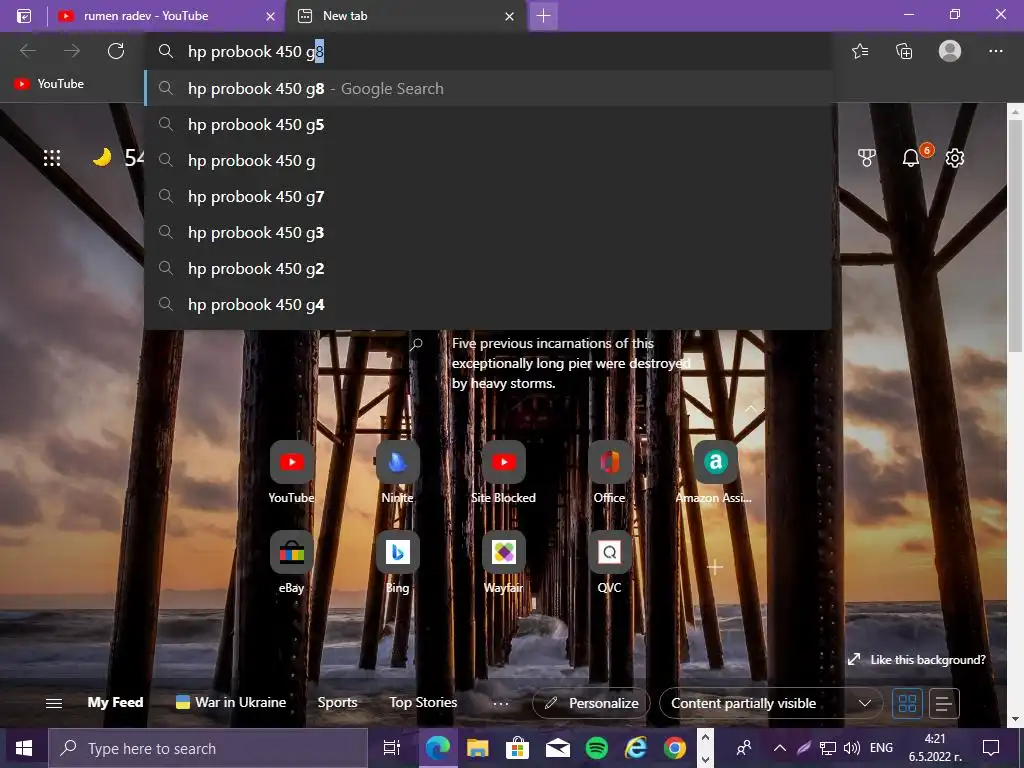Select Sports feed tab
The height and width of the screenshot is (768, 1024).
pos(337,703)
